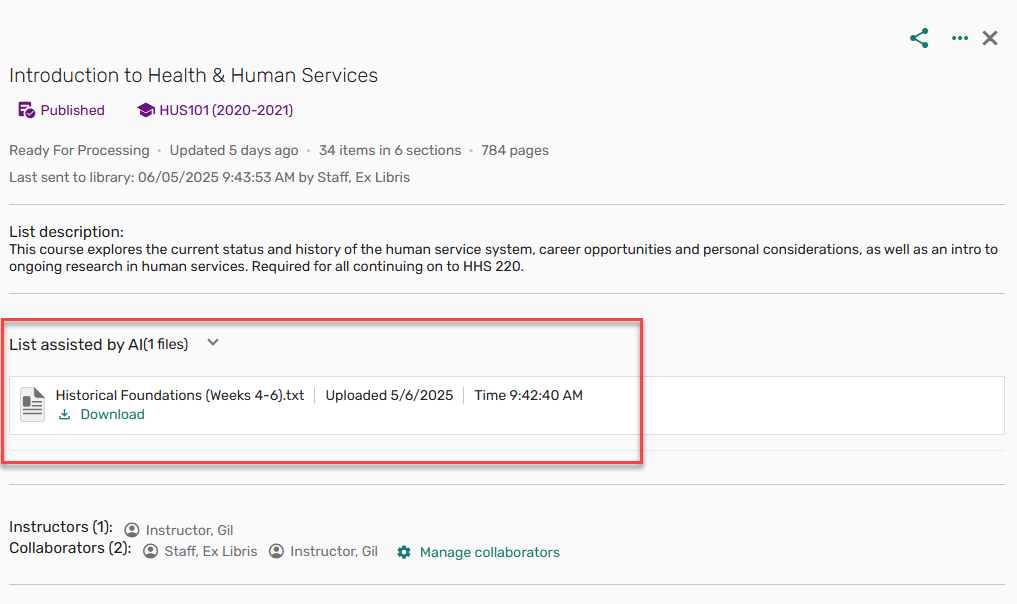
Task: Click '34 items in 6 sections' text
Action: (390, 151)
